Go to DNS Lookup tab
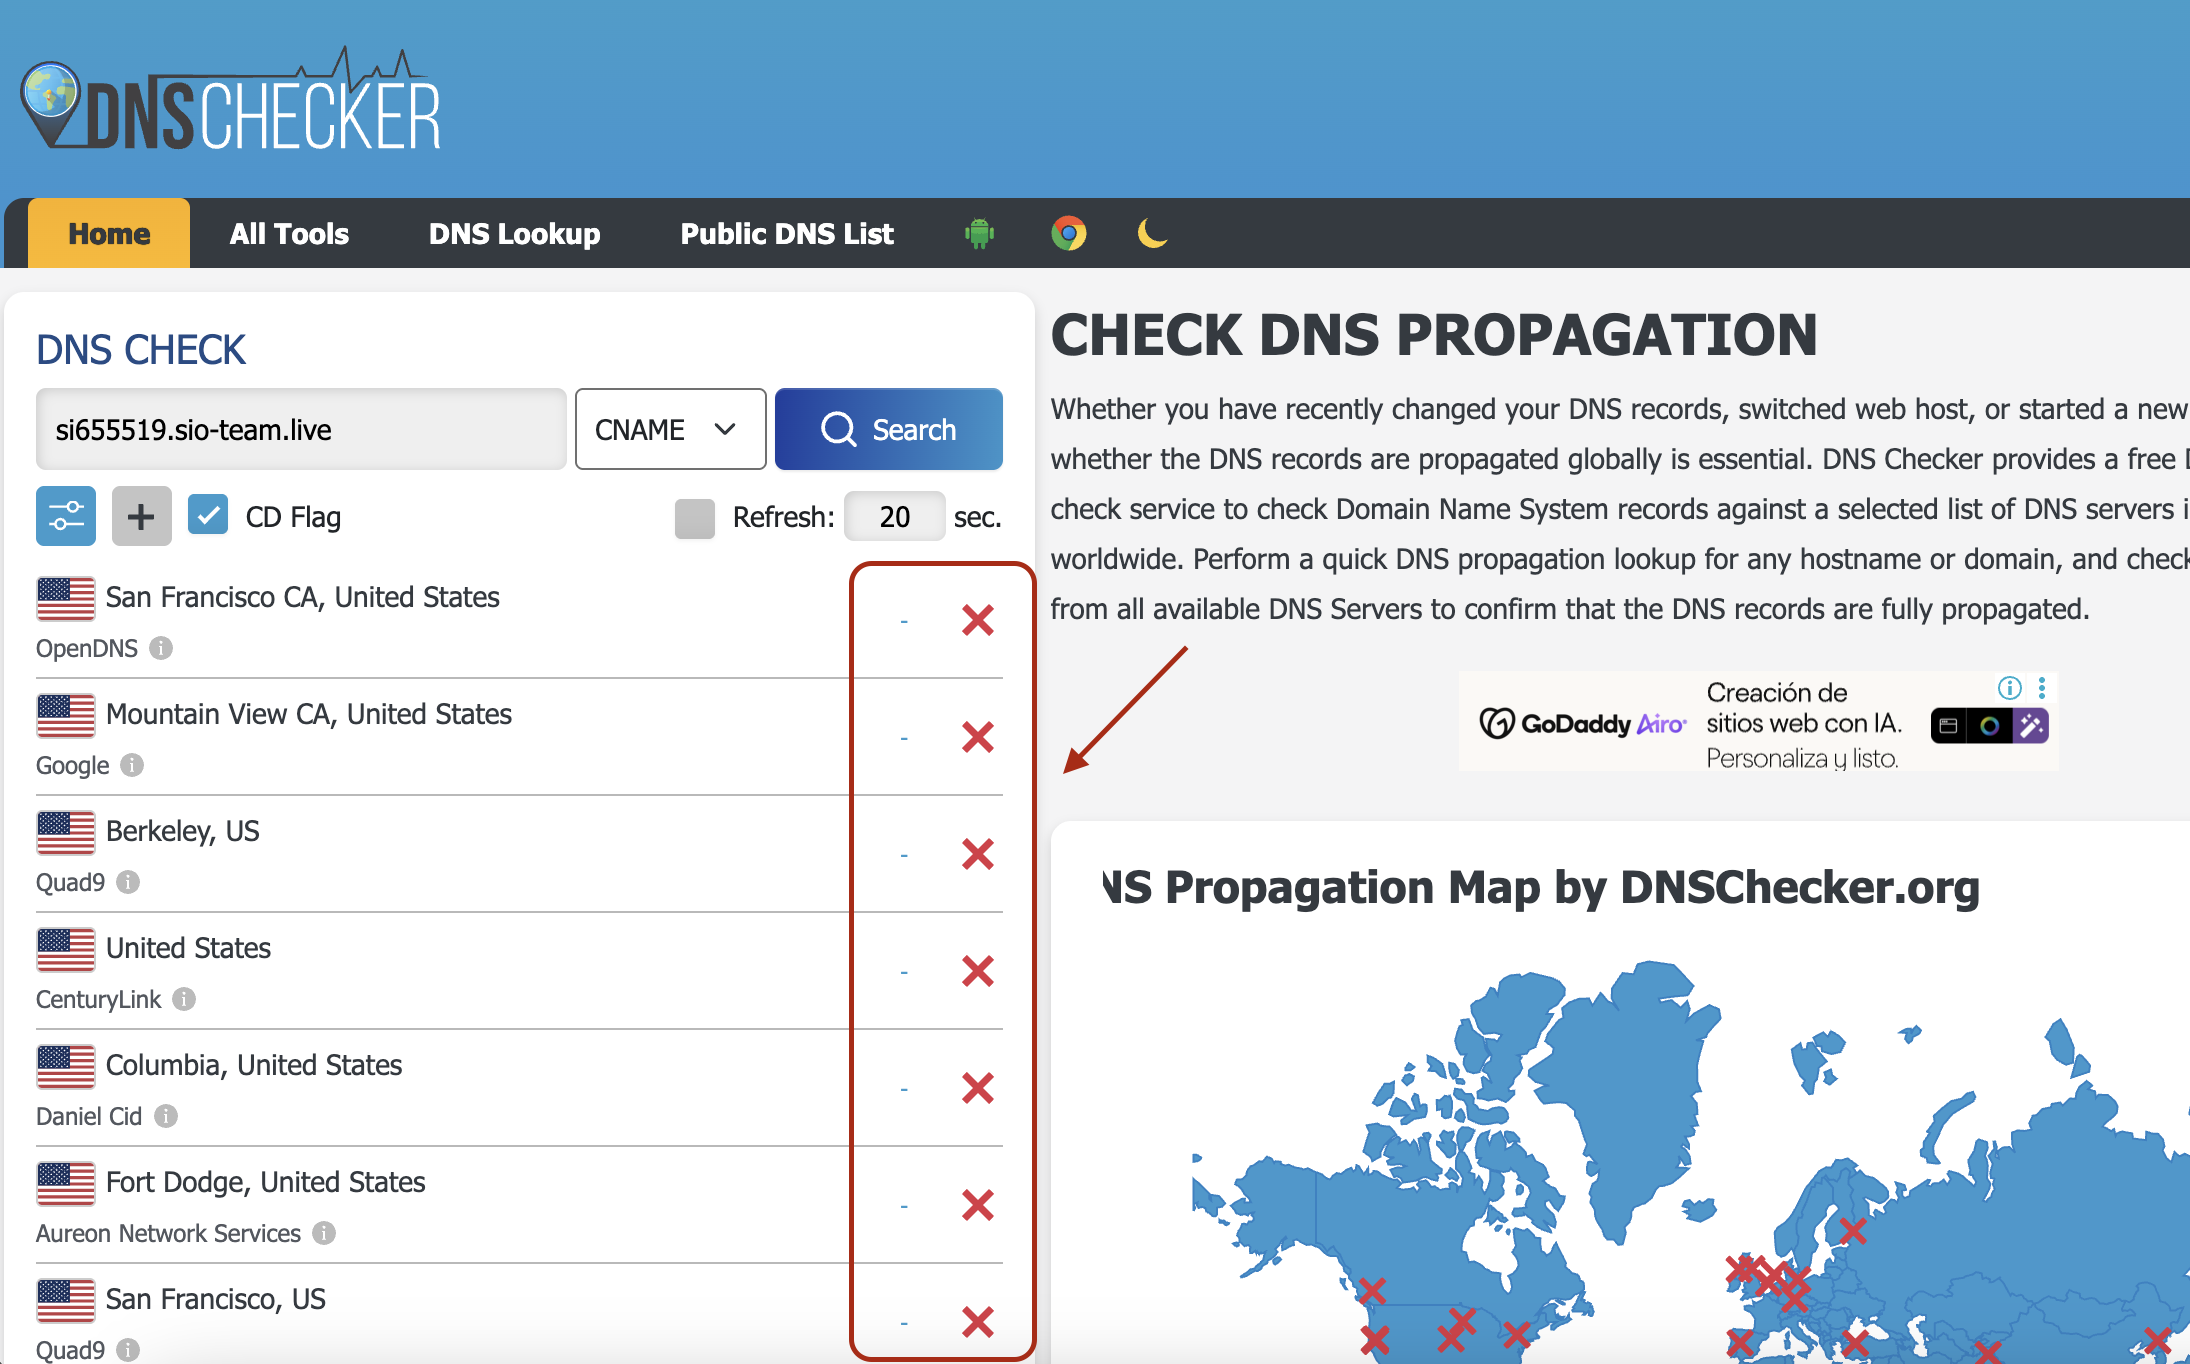Screen dimensions: 2190x1364 click(514, 234)
